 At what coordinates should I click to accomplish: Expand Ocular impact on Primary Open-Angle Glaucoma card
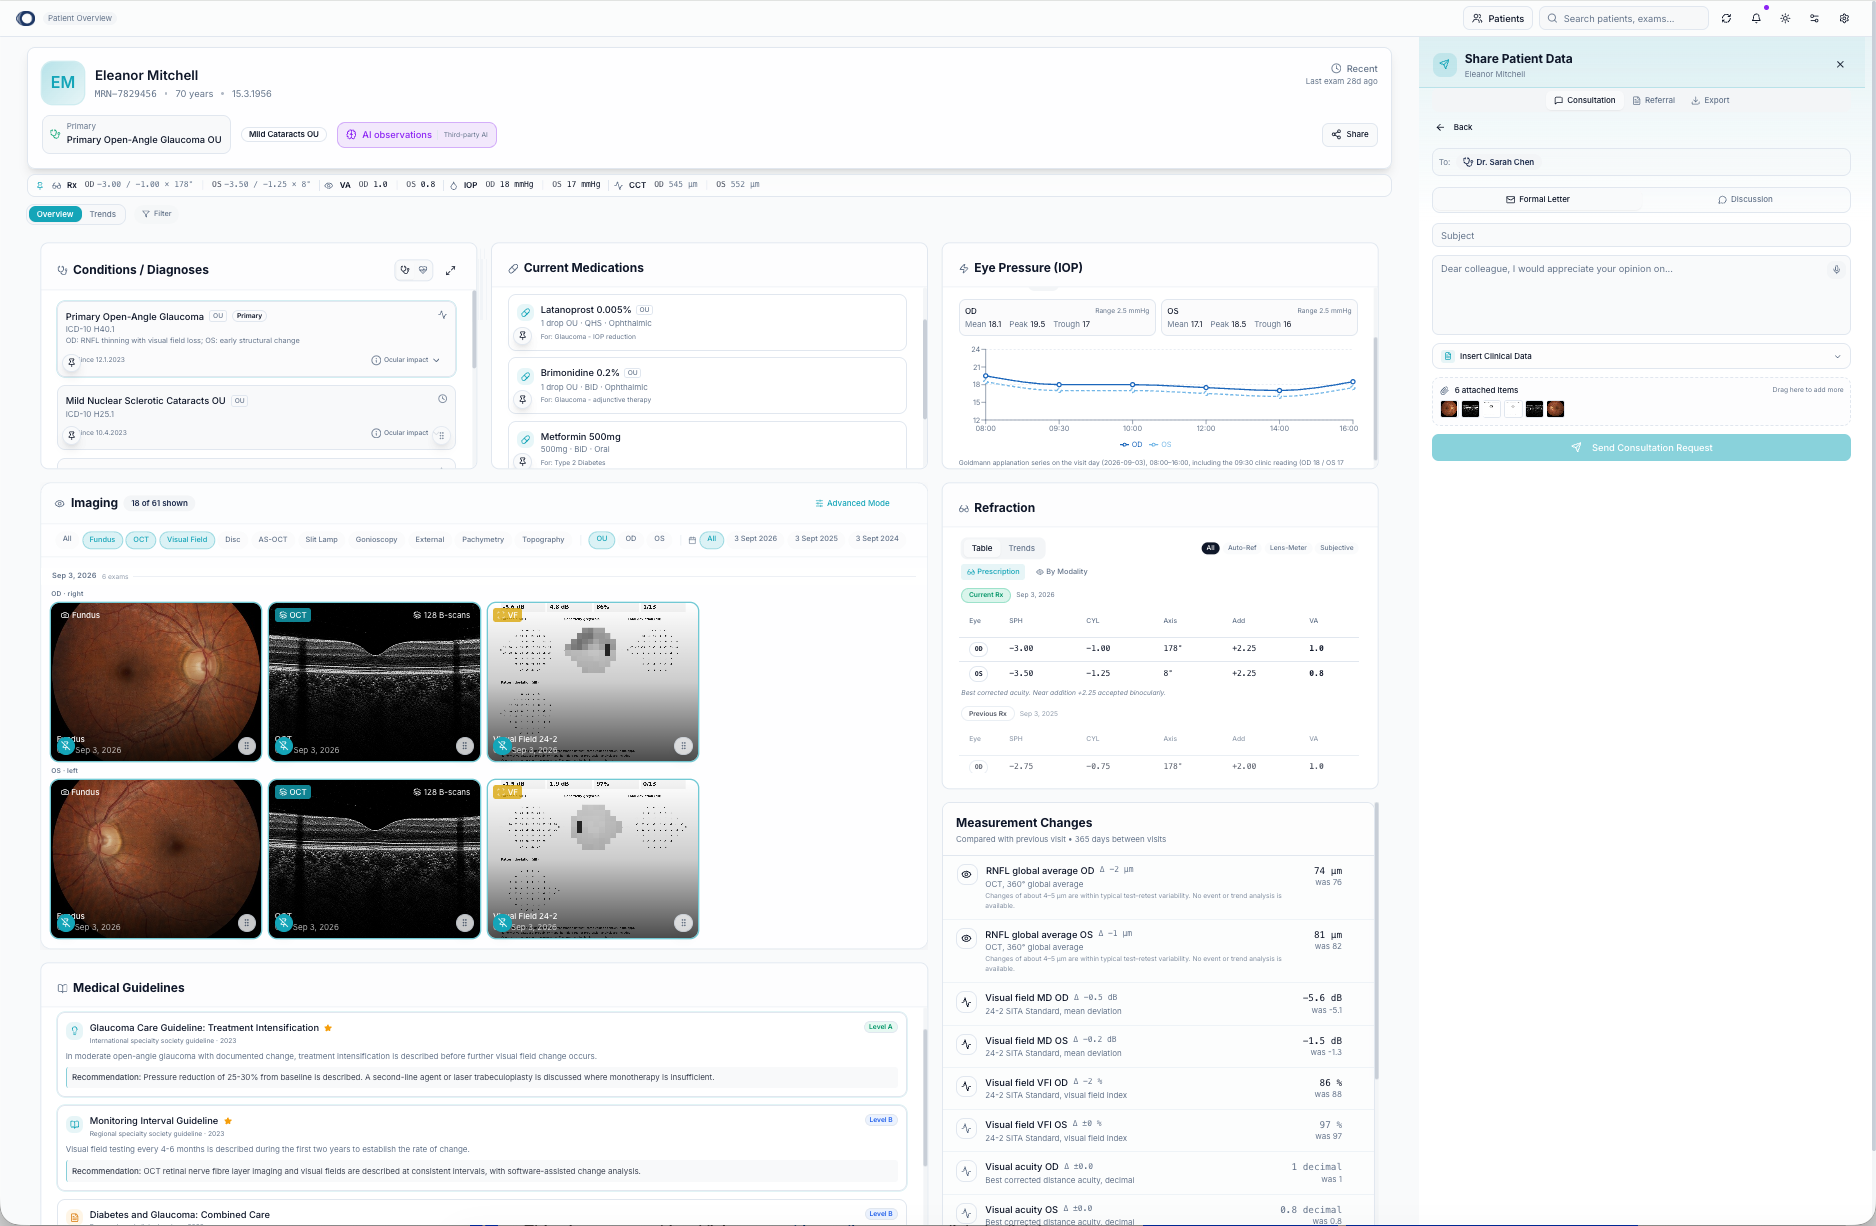[406, 360]
